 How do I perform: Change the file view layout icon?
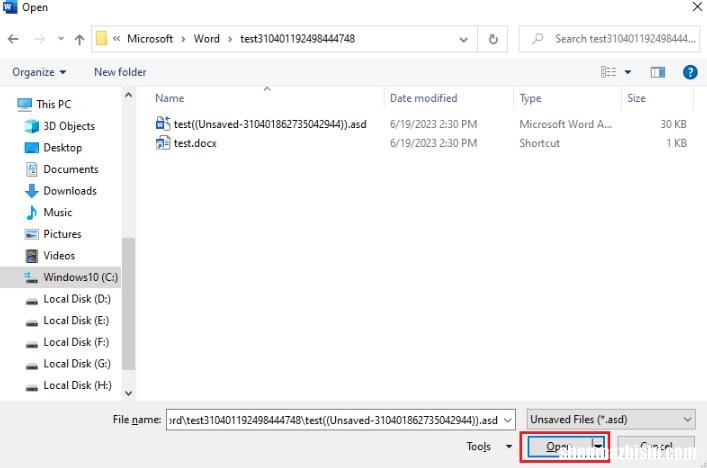click(608, 72)
